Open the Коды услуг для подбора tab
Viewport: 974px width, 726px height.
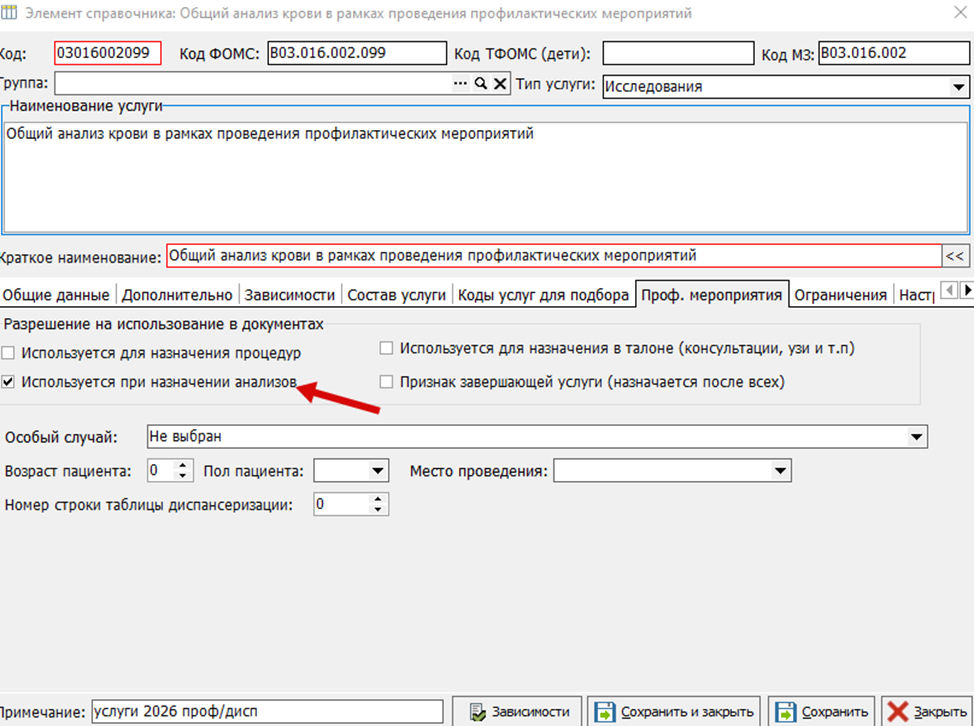pos(544,295)
